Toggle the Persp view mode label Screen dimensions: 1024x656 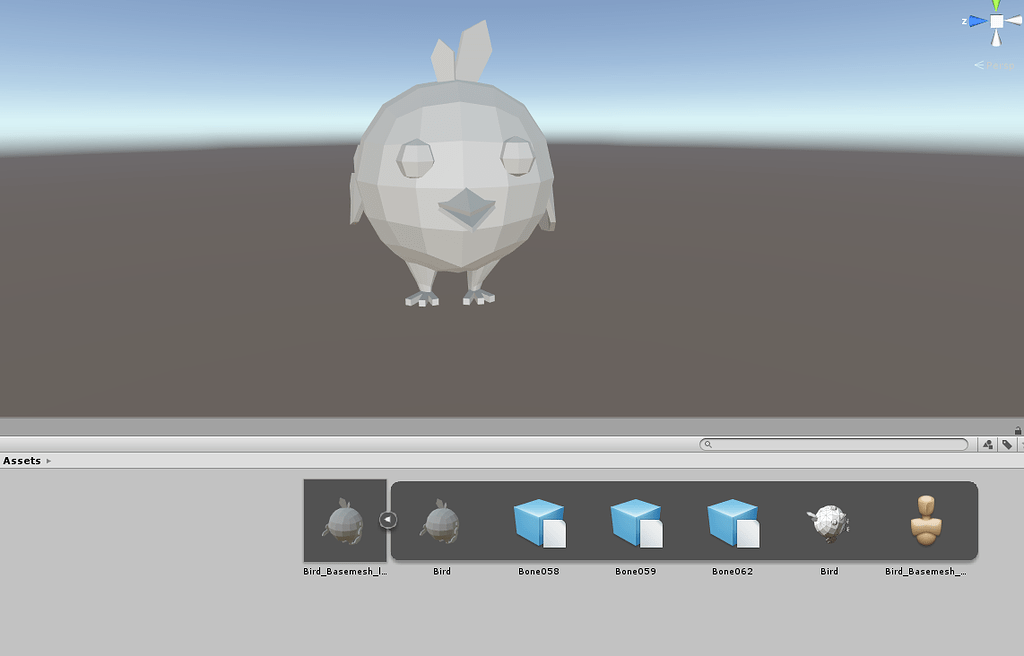pos(998,64)
